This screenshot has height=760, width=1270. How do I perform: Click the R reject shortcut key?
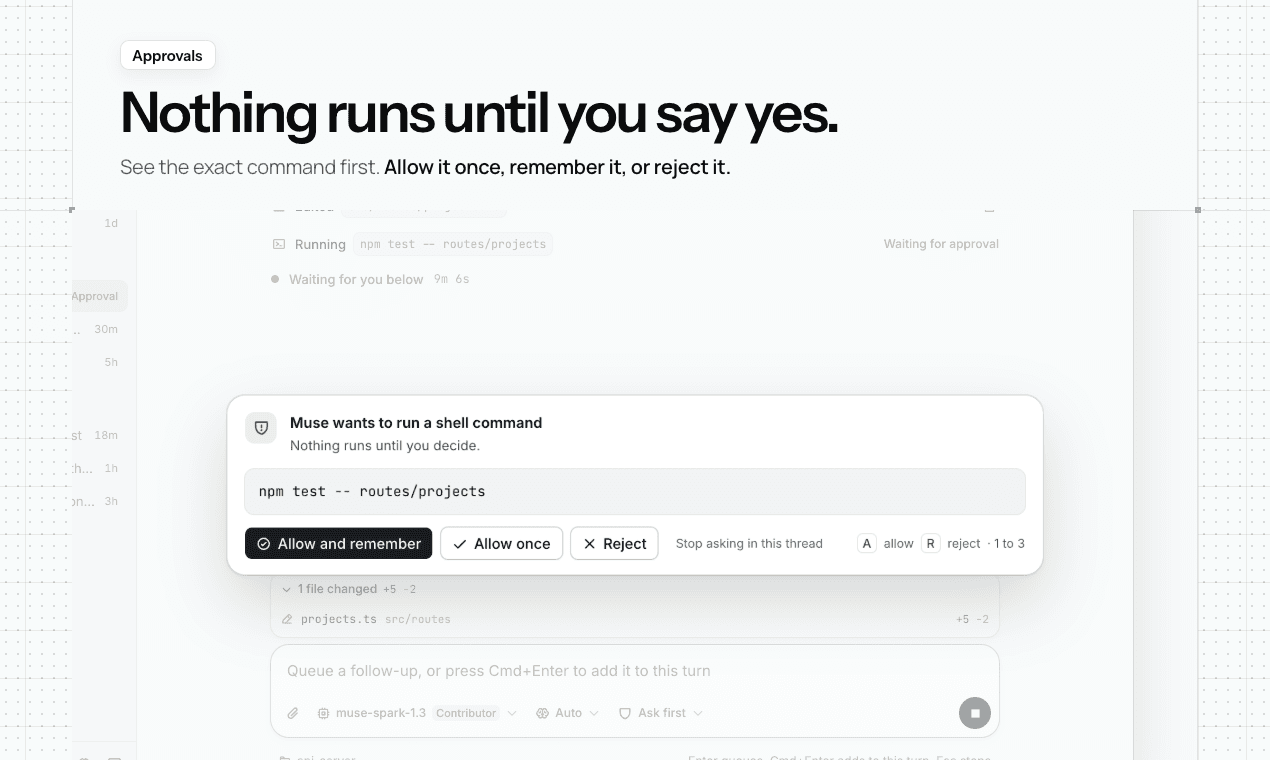click(930, 543)
